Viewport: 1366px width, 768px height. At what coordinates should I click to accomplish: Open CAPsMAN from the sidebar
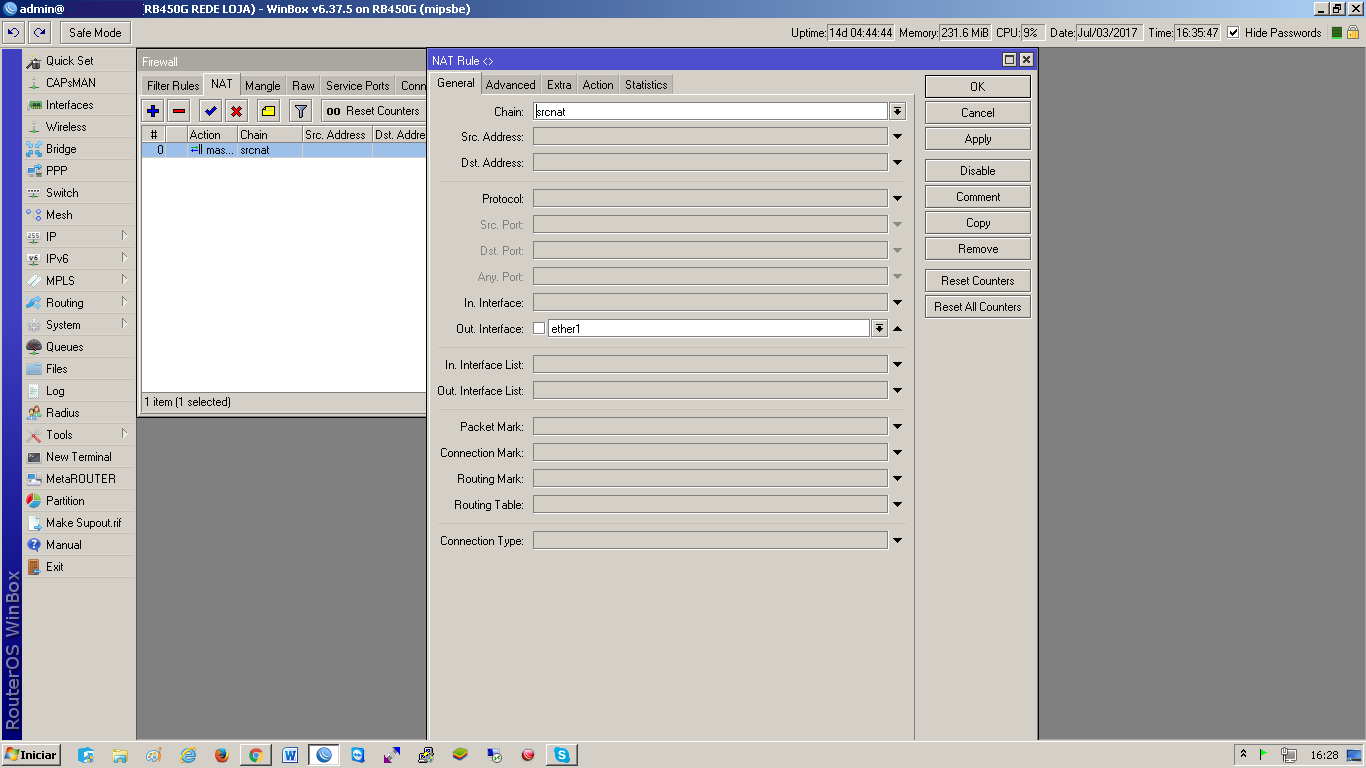tap(79, 83)
